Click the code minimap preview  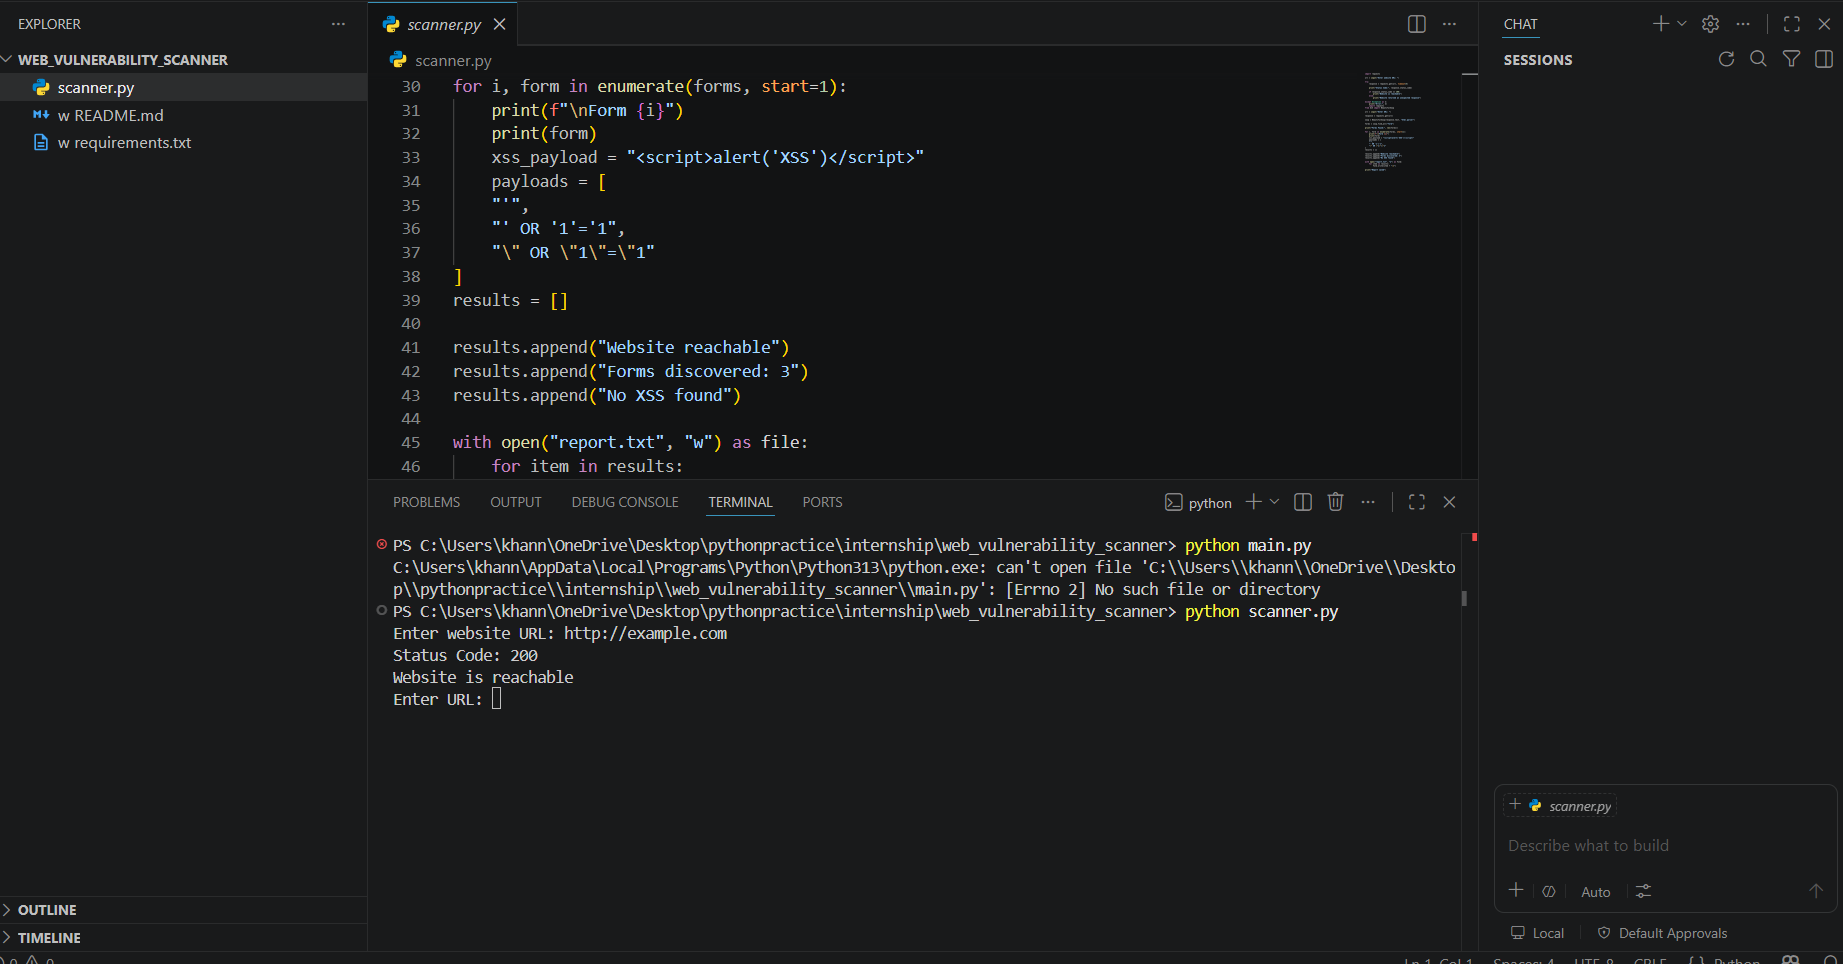(x=1394, y=122)
